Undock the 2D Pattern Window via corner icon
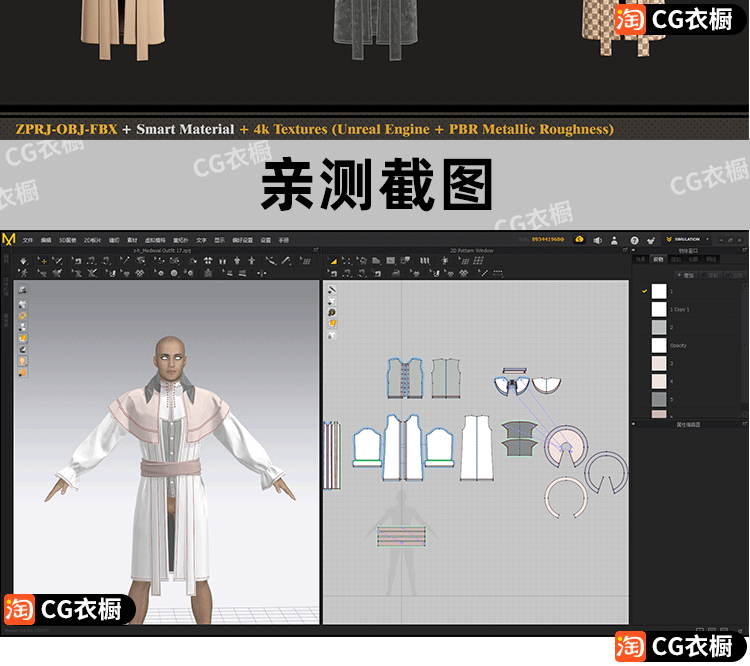Screen dimensions: 750x666 click(x=625, y=250)
